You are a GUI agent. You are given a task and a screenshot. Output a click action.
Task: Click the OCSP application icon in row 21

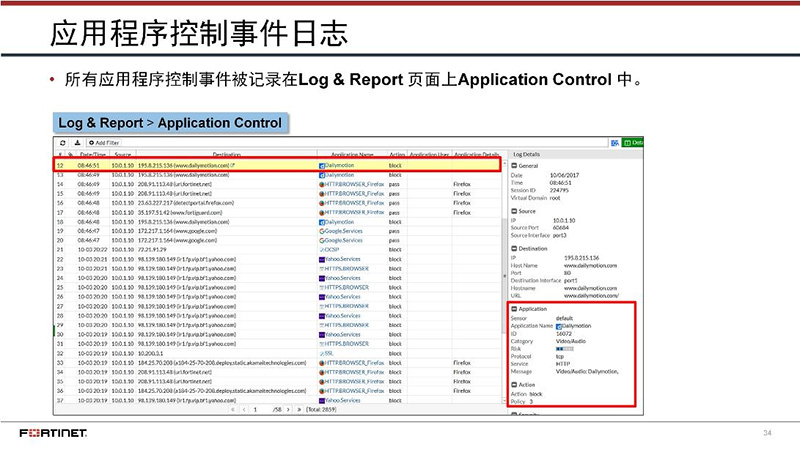pyautogui.click(x=322, y=250)
